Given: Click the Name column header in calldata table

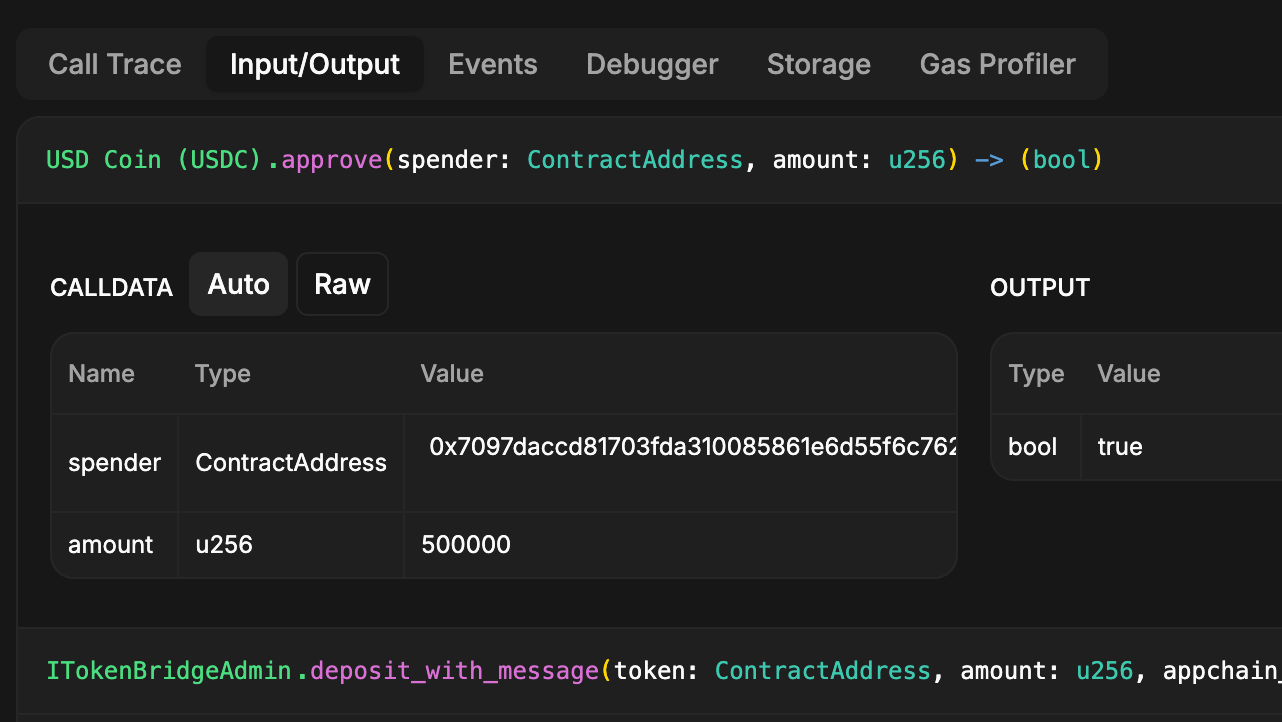Looking at the screenshot, I should pos(101,374).
